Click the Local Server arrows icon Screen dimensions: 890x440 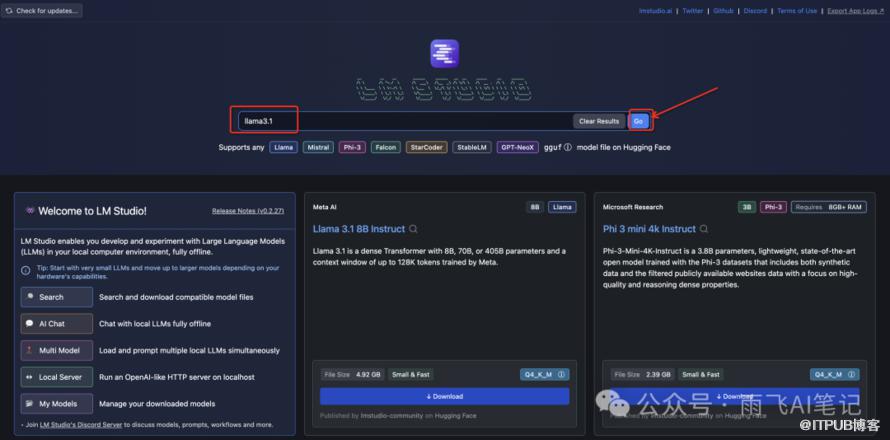29,377
